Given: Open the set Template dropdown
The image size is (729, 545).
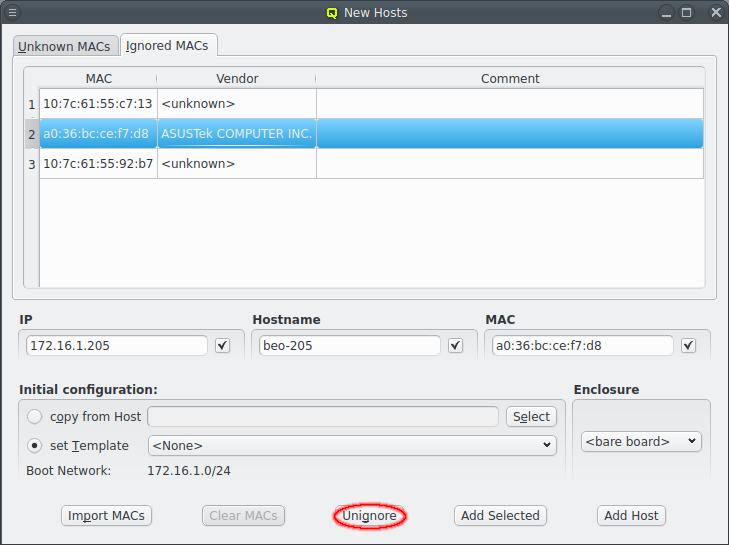Looking at the screenshot, I should pyautogui.click(x=352, y=446).
